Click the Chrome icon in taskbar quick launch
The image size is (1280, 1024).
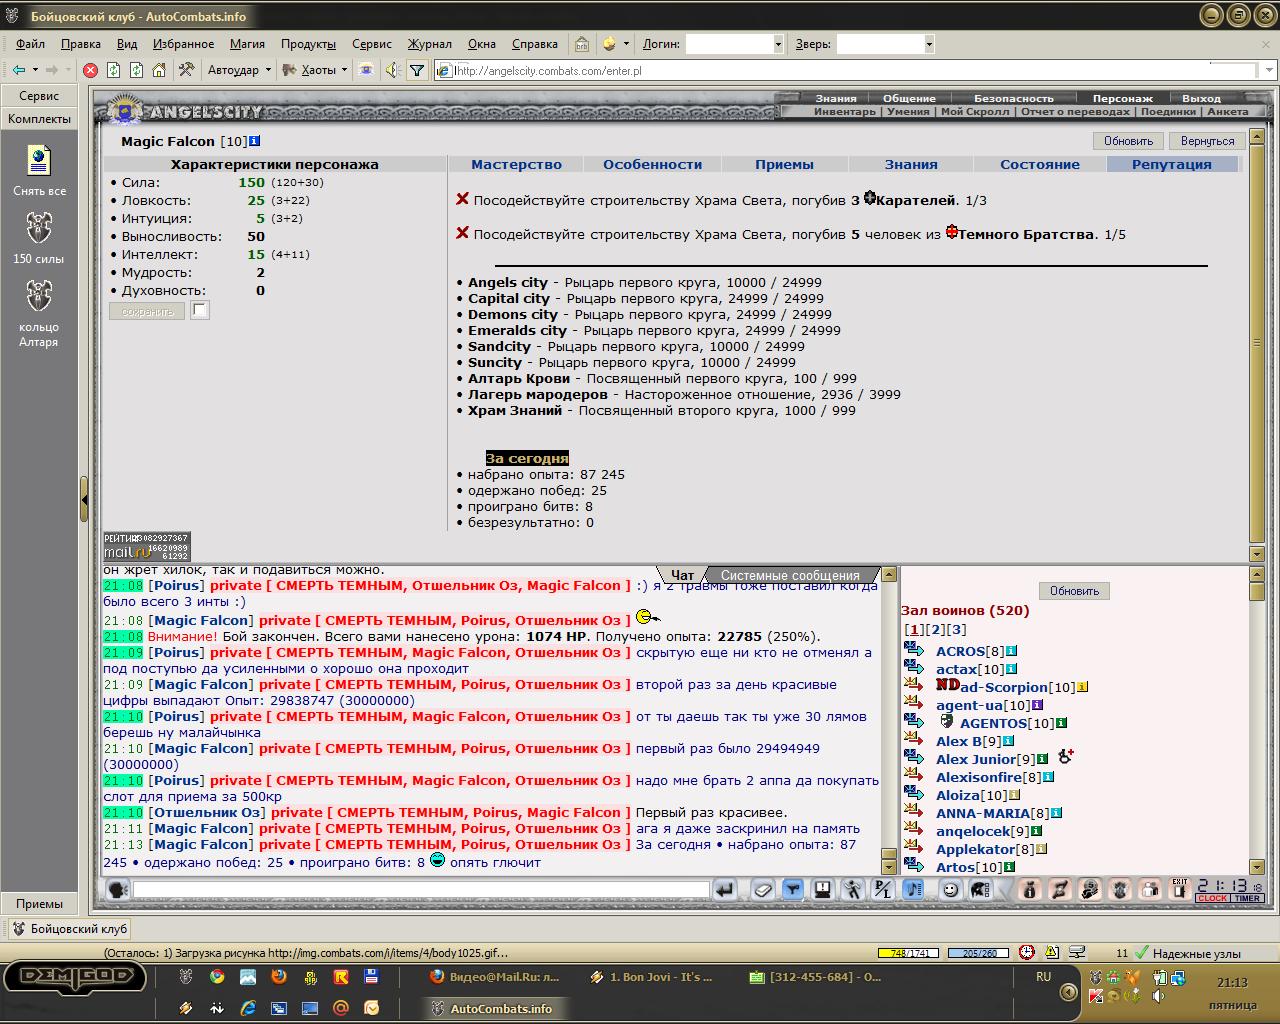(217, 977)
